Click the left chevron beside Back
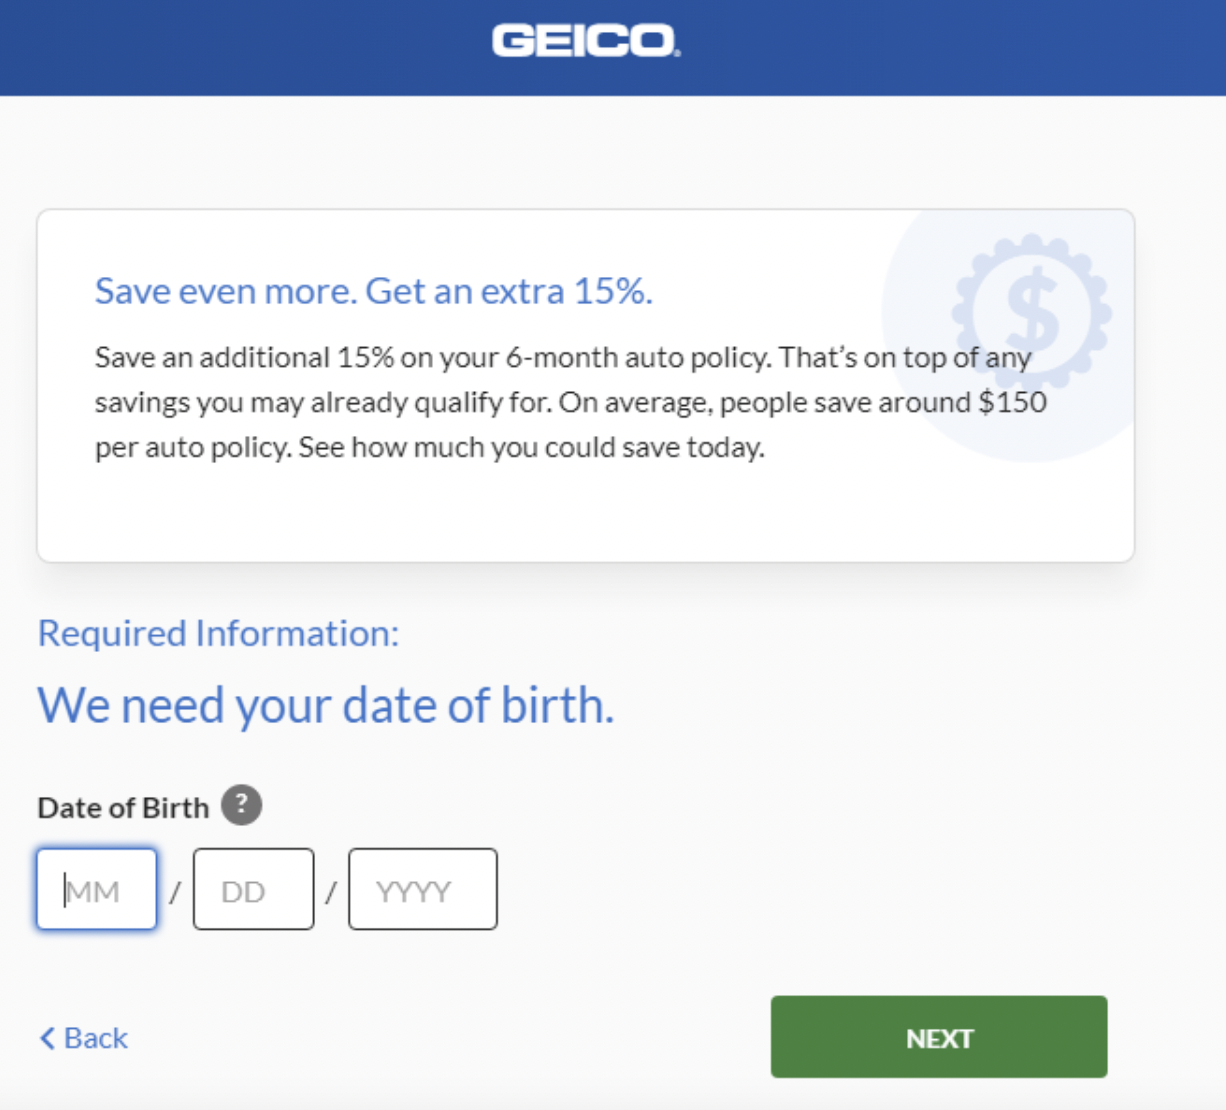The width and height of the screenshot is (1226, 1110). click(x=47, y=1038)
